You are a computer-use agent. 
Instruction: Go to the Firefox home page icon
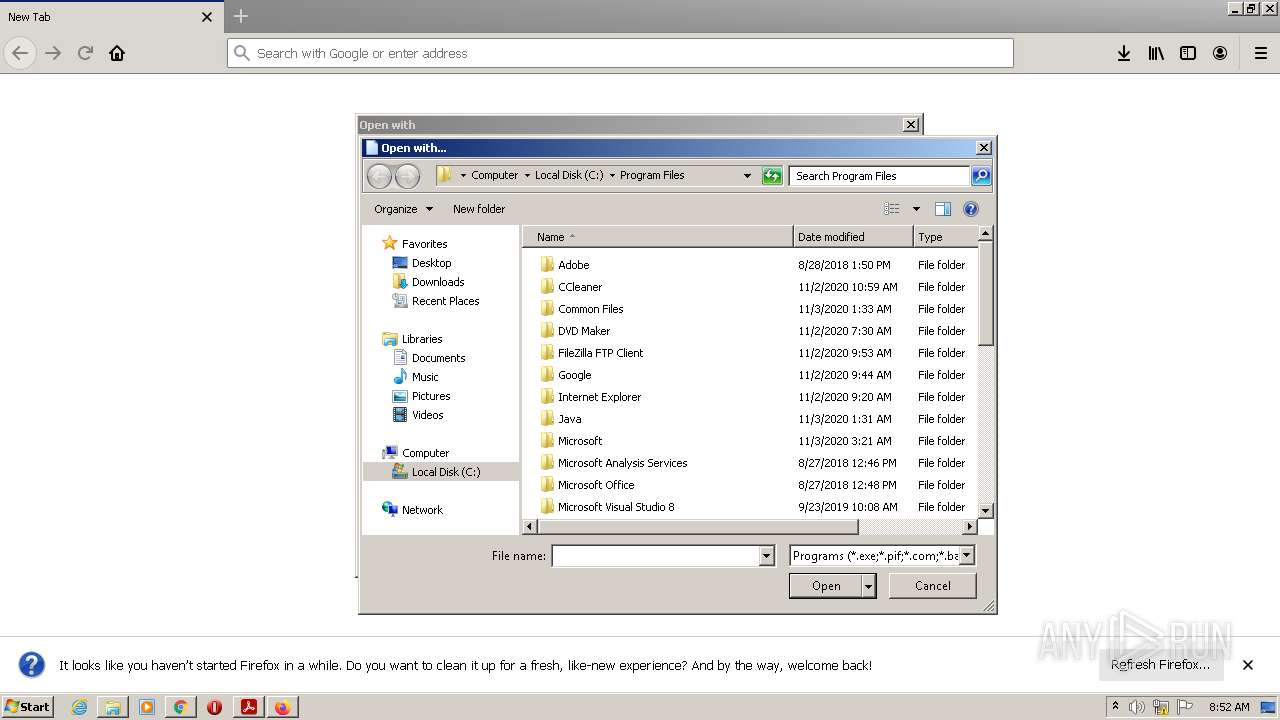pos(117,53)
